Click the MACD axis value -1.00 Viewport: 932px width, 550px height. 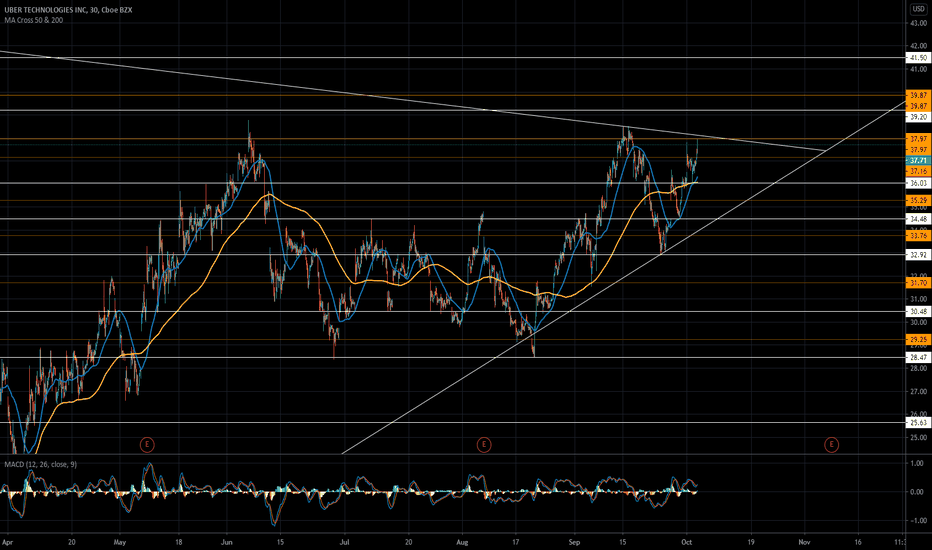click(x=916, y=520)
